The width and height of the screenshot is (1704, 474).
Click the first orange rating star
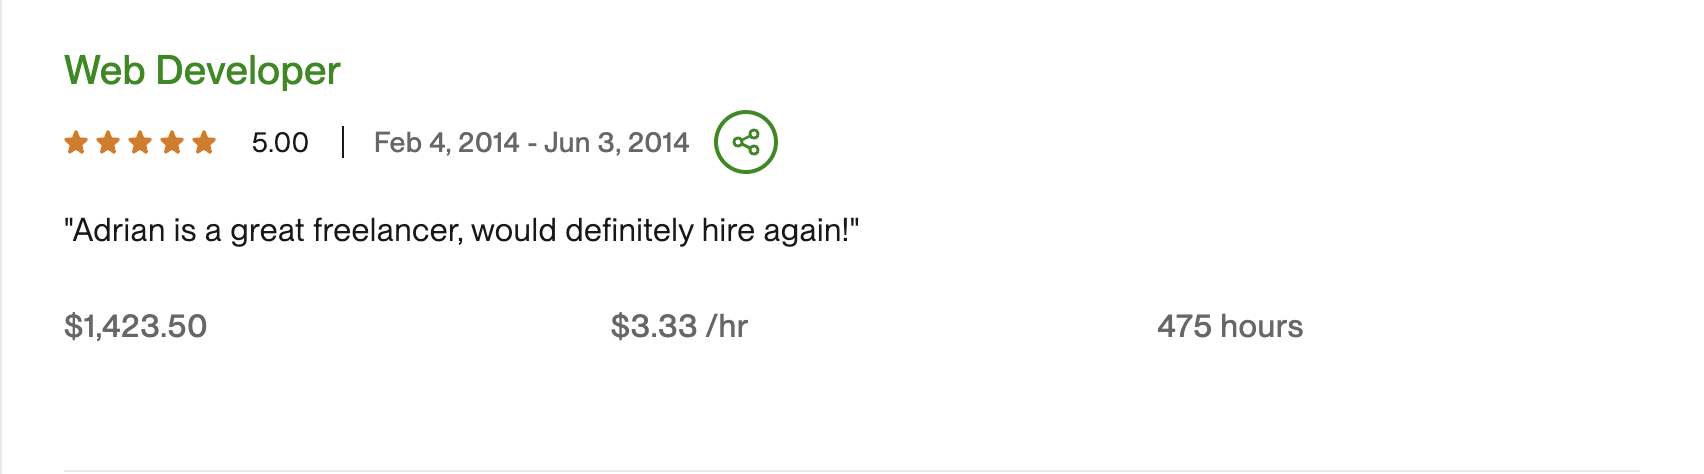(76, 143)
